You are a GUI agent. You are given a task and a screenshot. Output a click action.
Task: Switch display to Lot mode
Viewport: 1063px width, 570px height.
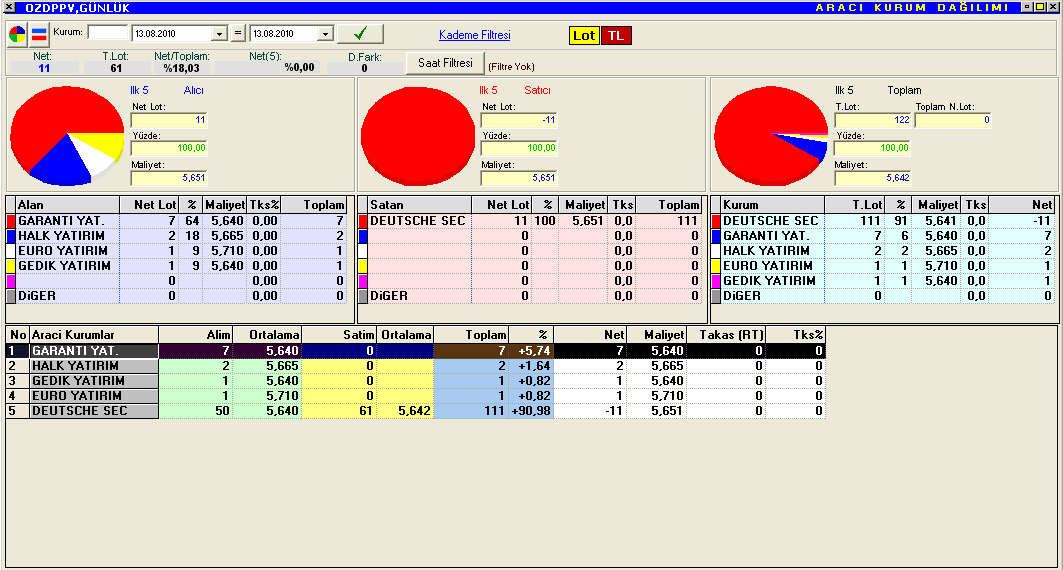coord(584,35)
